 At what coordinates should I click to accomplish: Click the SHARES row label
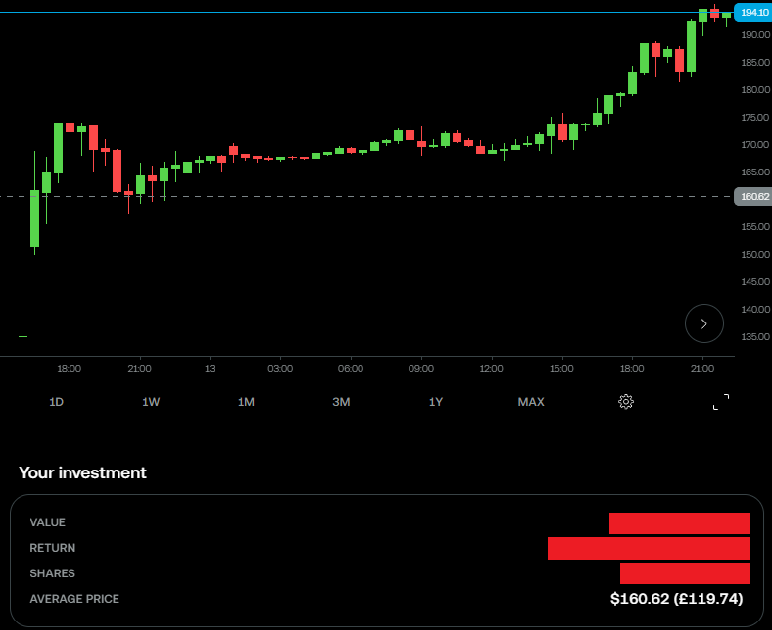coord(52,573)
